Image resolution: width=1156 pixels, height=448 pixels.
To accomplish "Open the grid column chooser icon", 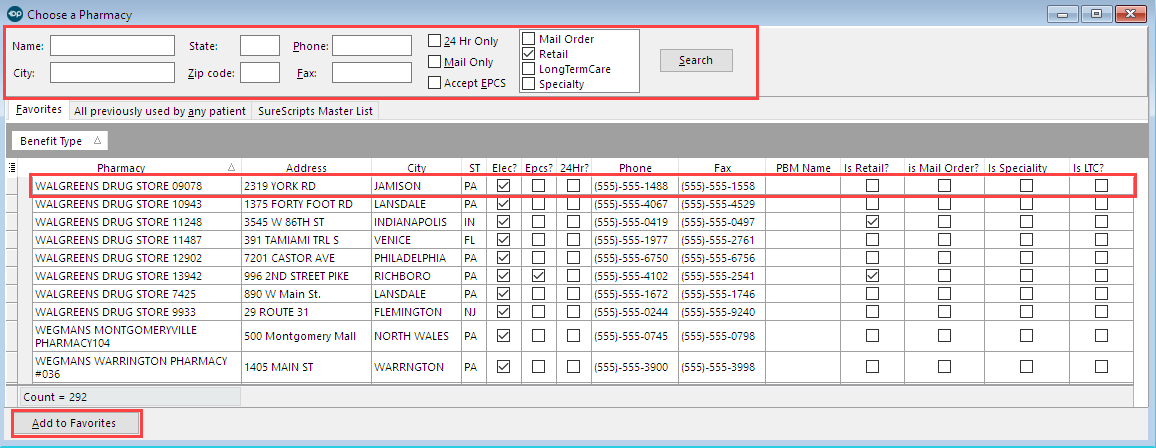I will click(12, 167).
